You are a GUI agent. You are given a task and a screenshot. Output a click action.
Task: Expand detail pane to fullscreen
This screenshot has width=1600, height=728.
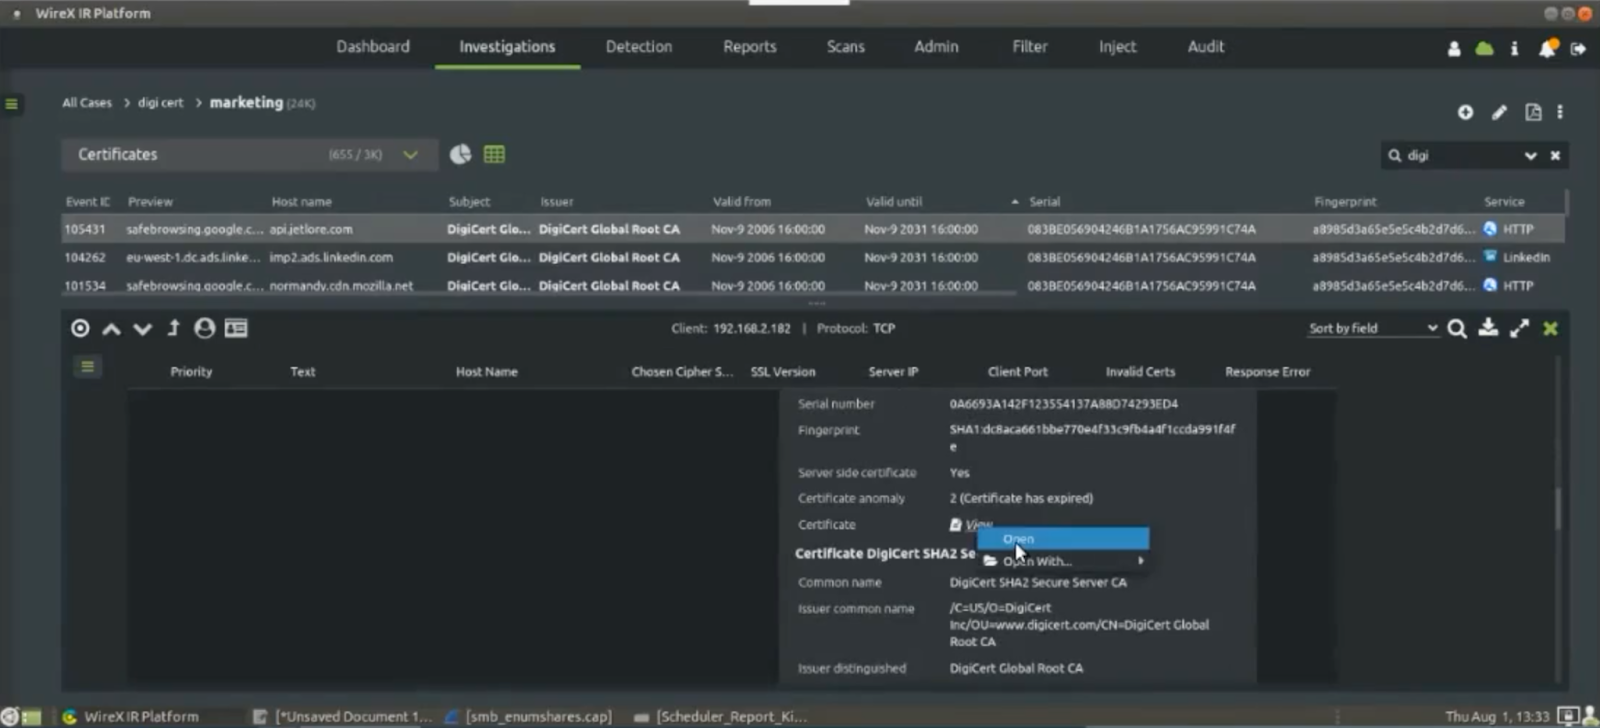(x=1519, y=328)
